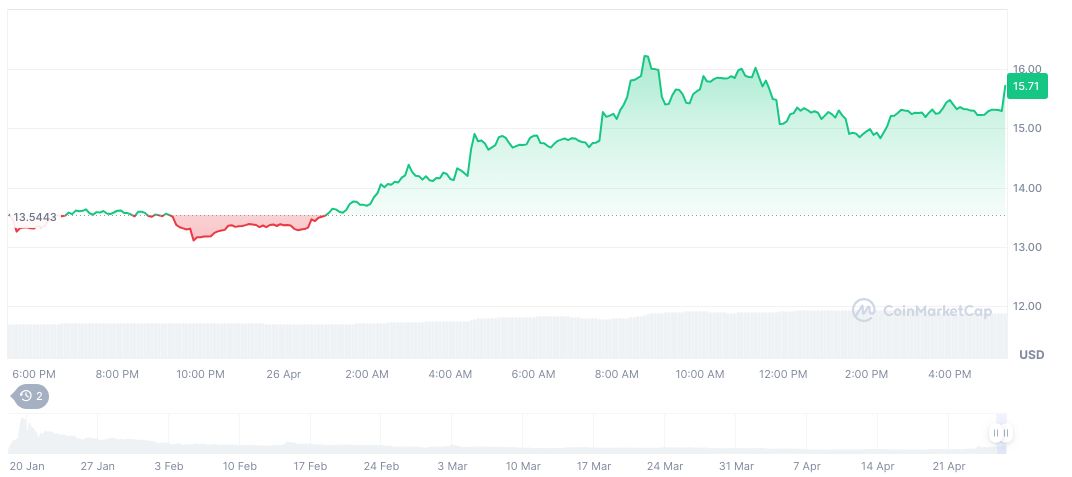Click the 12:00 PM time axis label
The image size is (1072, 477).
[x=783, y=374]
